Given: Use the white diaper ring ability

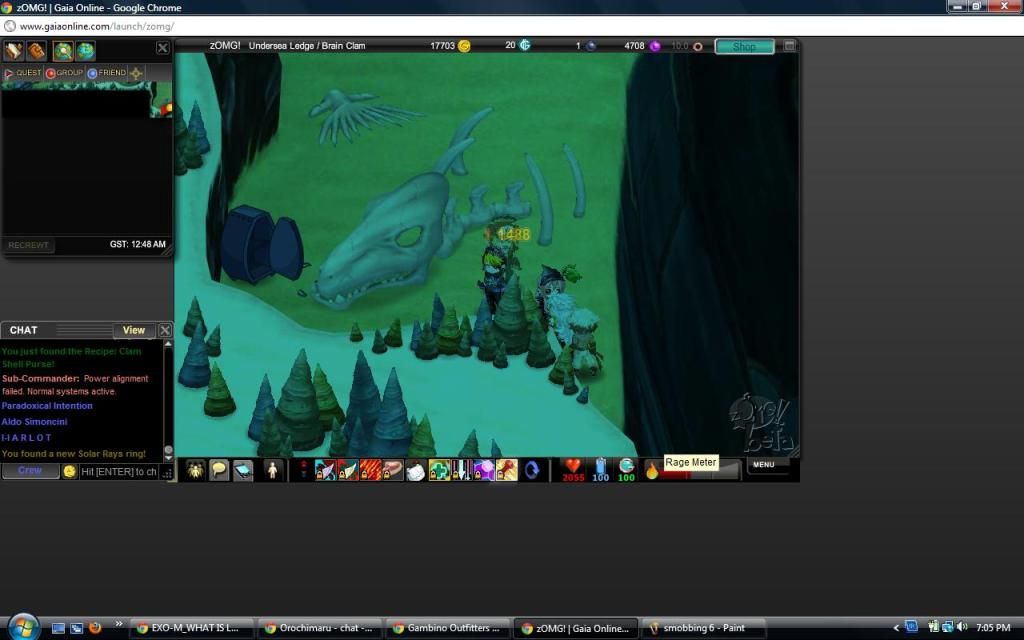Looking at the screenshot, I should tap(415, 470).
